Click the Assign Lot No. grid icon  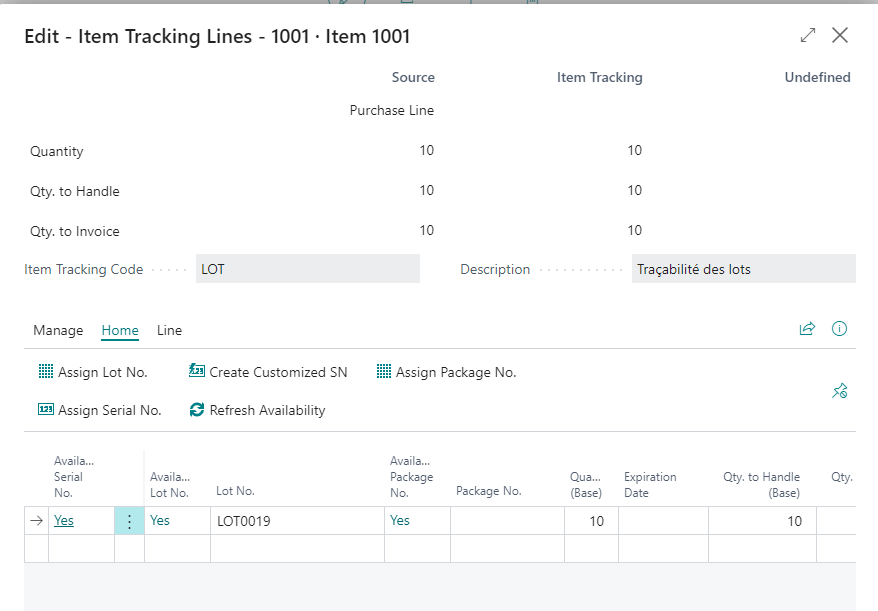click(x=46, y=371)
